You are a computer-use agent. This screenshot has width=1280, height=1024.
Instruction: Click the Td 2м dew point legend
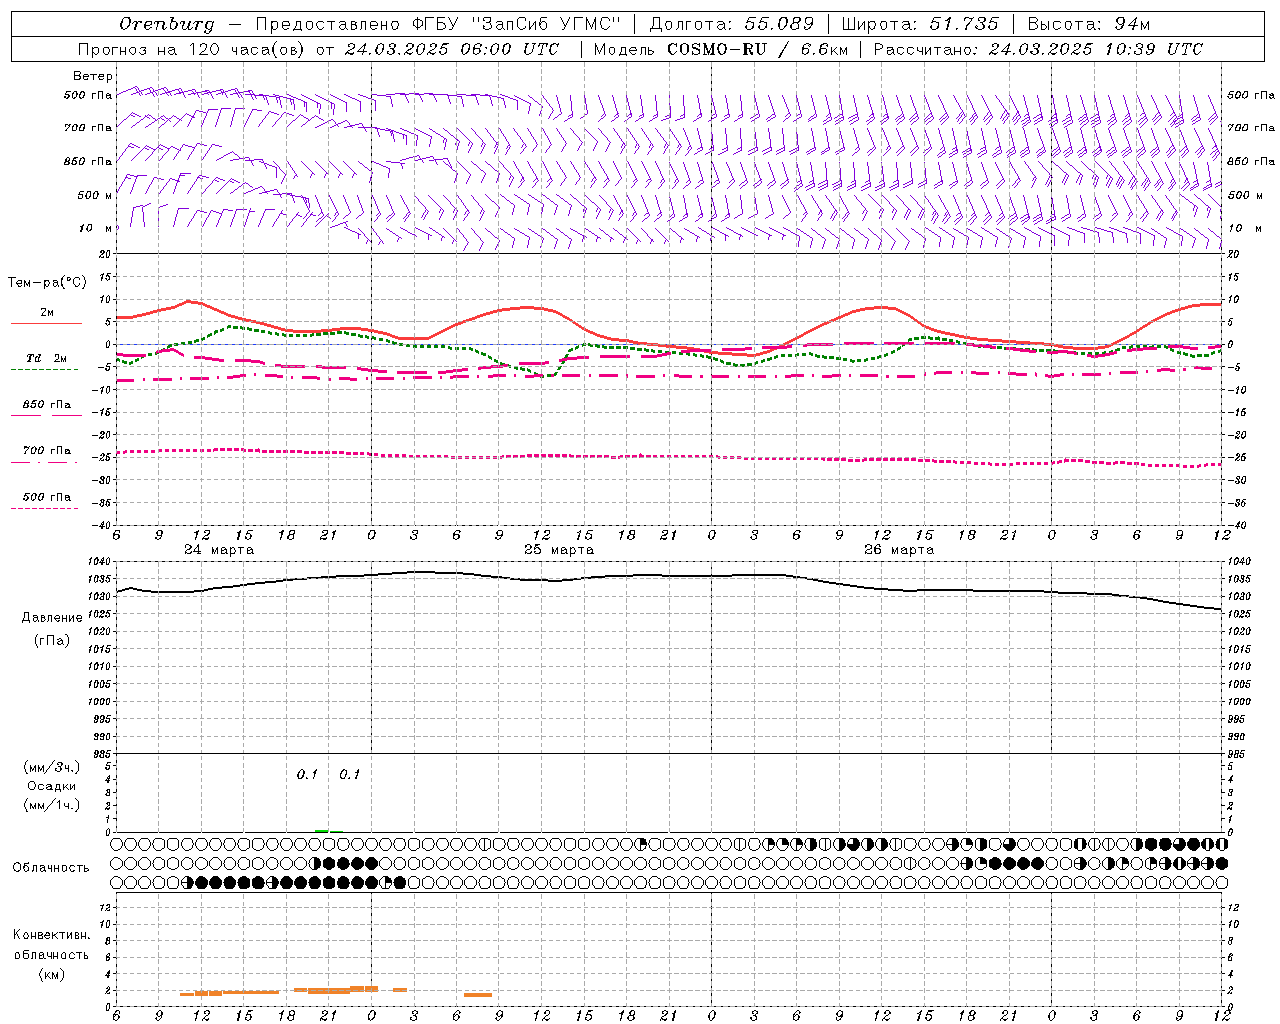tap(45, 359)
